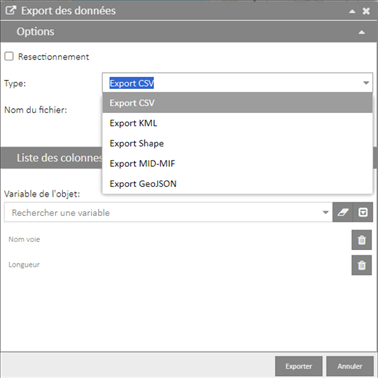Click the add-all dropdown box icon
This screenshot has height=378, width=378.
click(x=363, y=212)
